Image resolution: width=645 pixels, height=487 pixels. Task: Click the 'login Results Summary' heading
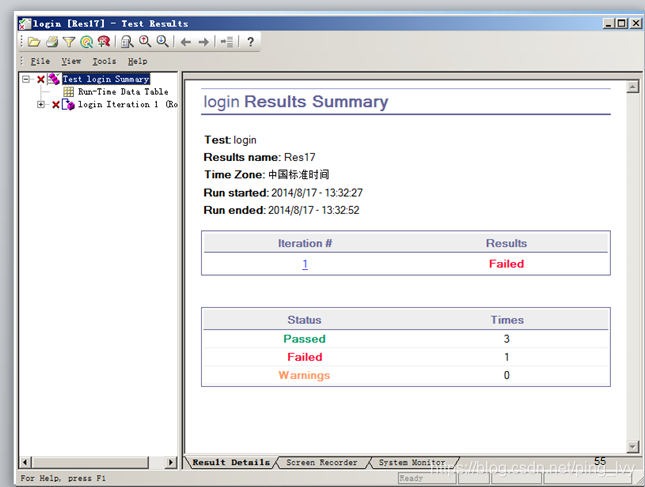[296, 102]
